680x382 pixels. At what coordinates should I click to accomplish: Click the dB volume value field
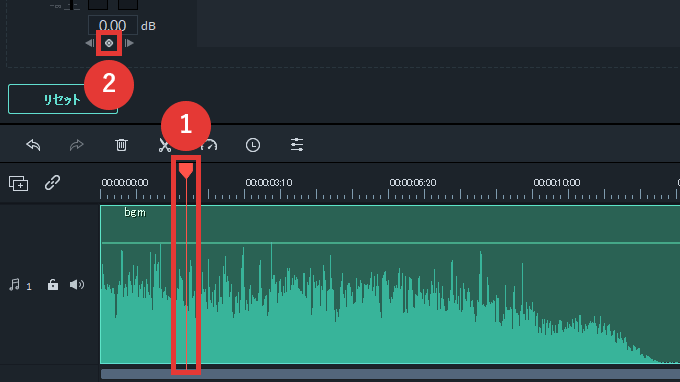(113, 25)
